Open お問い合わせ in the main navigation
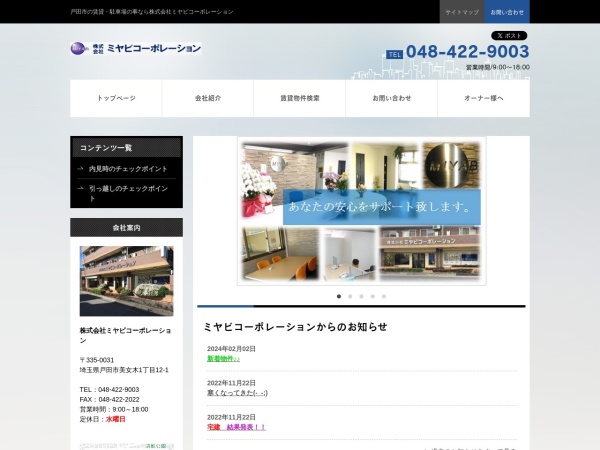 391,98
